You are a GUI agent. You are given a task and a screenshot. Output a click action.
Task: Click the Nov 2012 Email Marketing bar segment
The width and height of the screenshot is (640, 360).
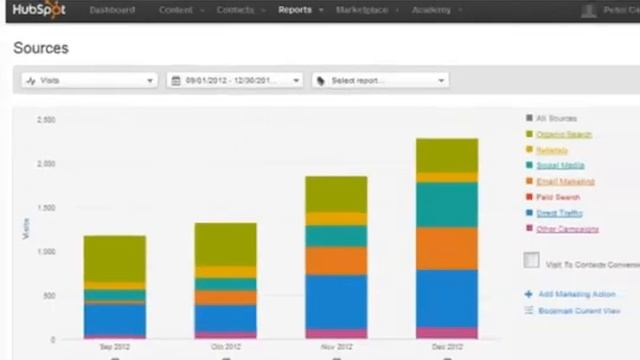click(336, 260)
